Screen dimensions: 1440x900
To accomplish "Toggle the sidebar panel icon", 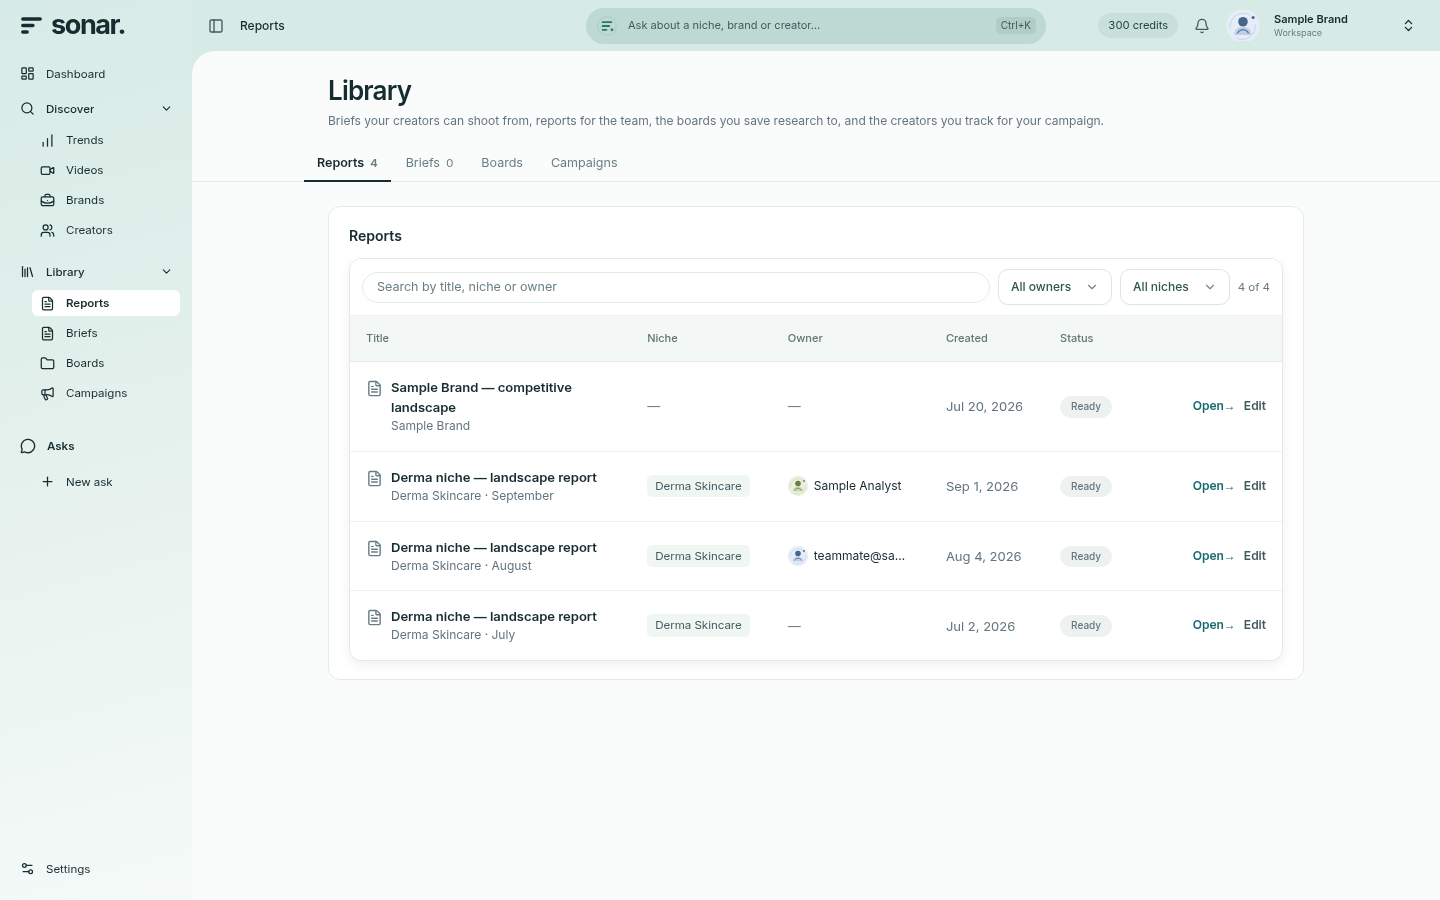I will point(216,26).
